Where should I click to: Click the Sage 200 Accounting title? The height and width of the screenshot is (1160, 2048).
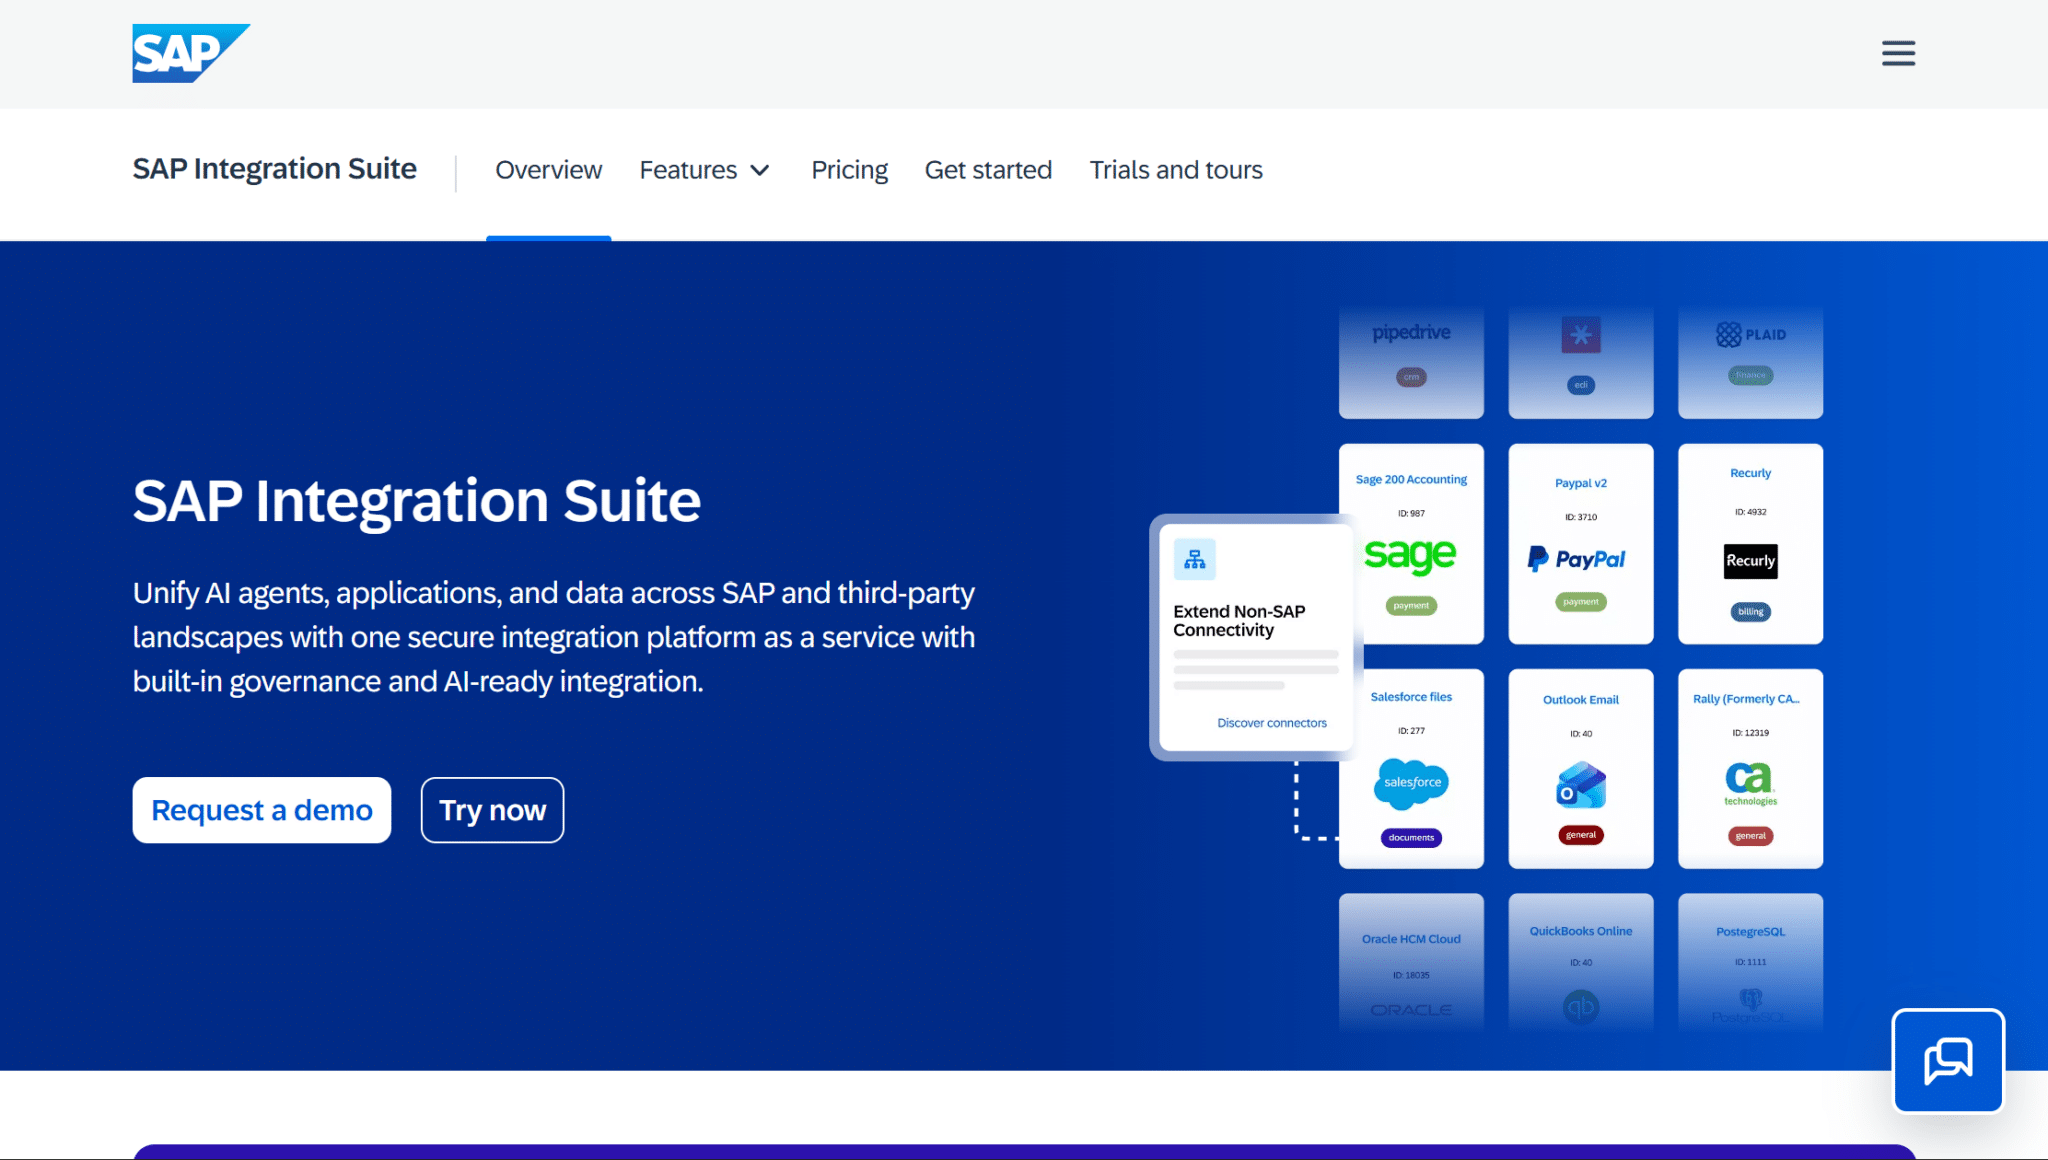(1411, 480)
